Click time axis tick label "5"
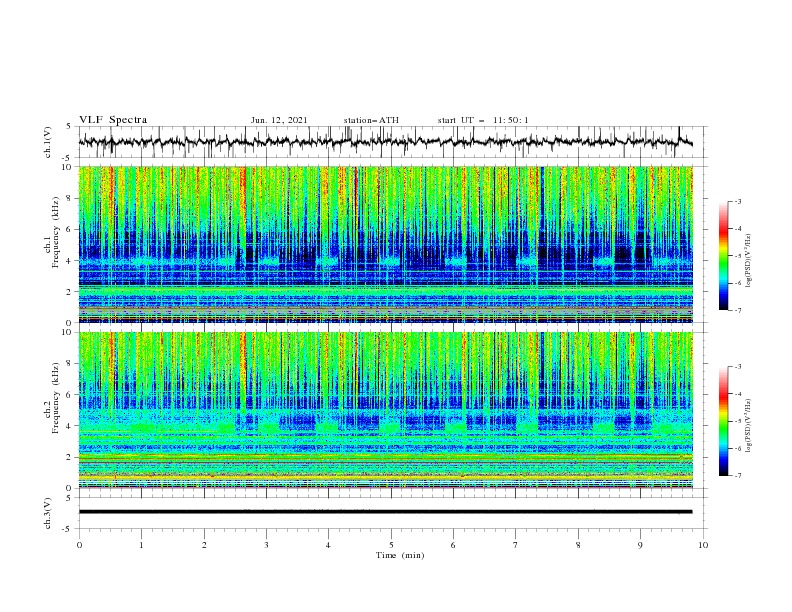This screenshot has height=612, width=792. pos(391,545)
